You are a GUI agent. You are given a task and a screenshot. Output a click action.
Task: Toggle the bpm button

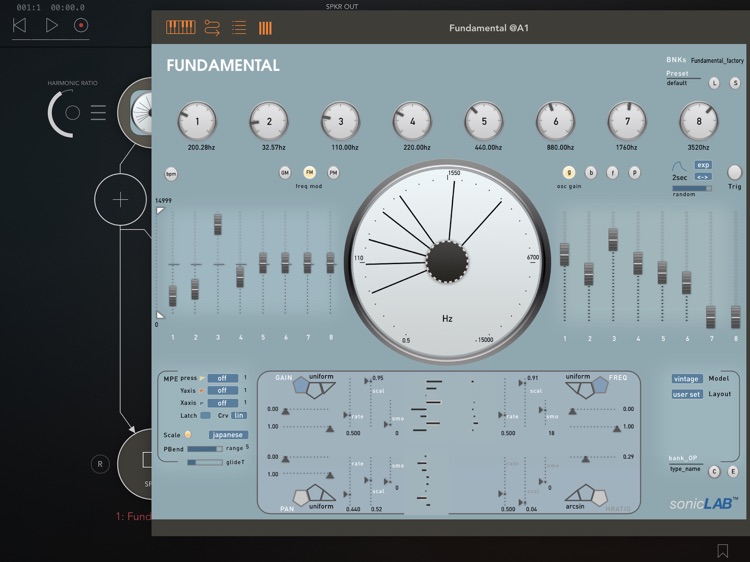[171, 174]
